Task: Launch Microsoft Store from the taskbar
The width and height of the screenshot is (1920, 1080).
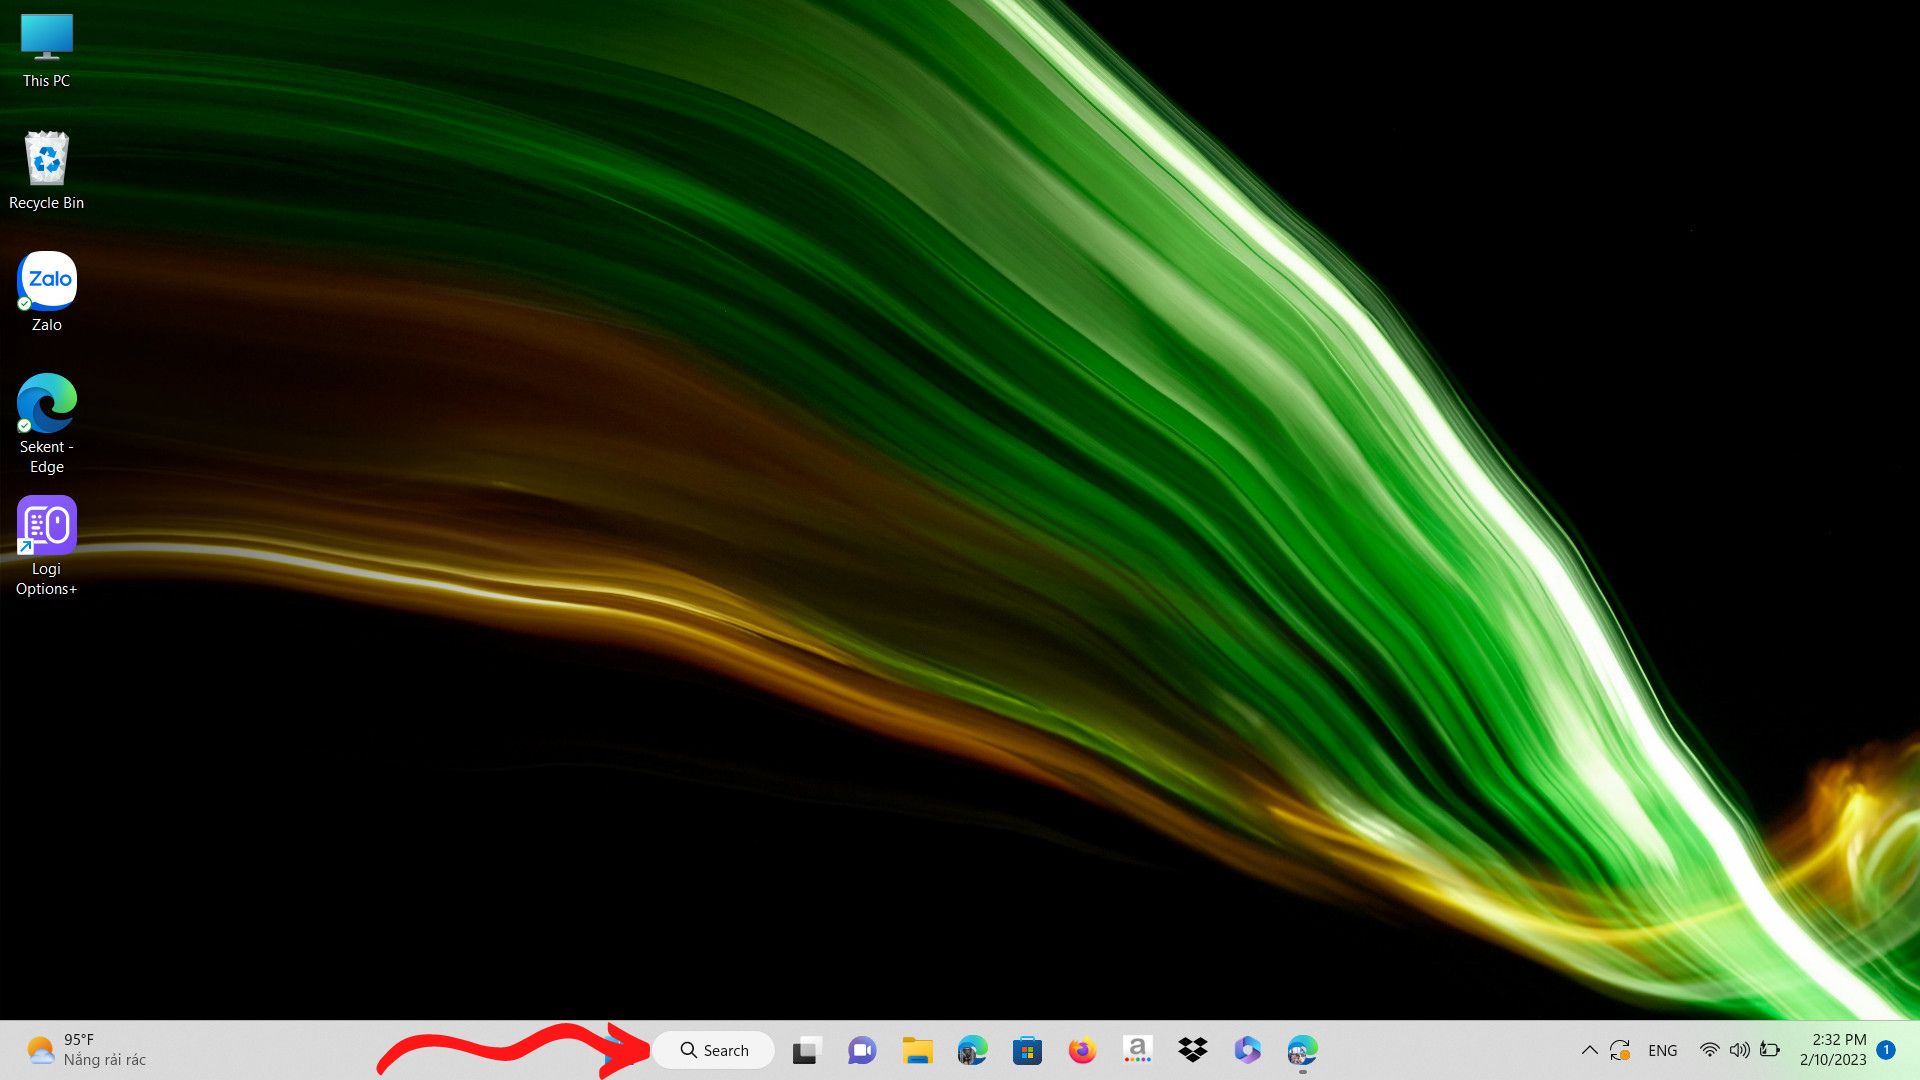Action: [x=1027, y=1050]
